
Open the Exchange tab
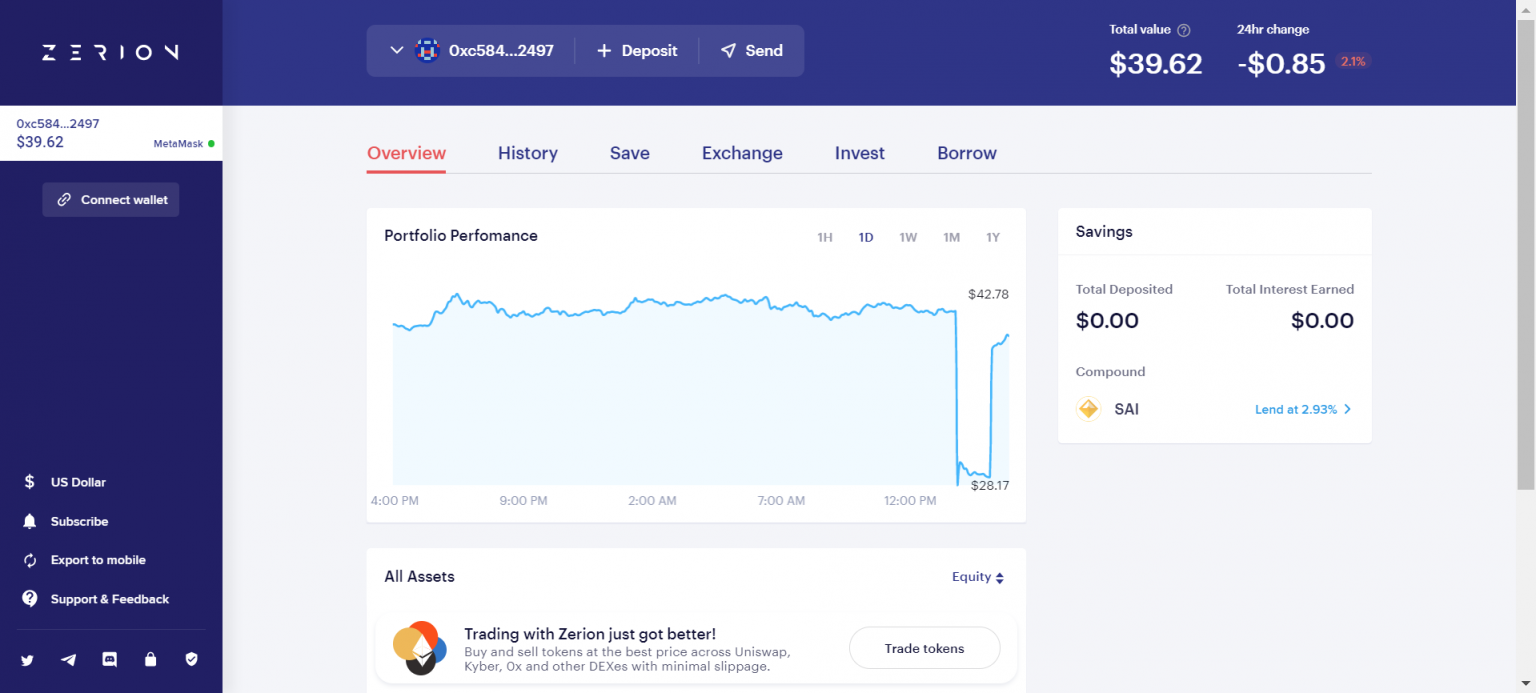(742, 153)
